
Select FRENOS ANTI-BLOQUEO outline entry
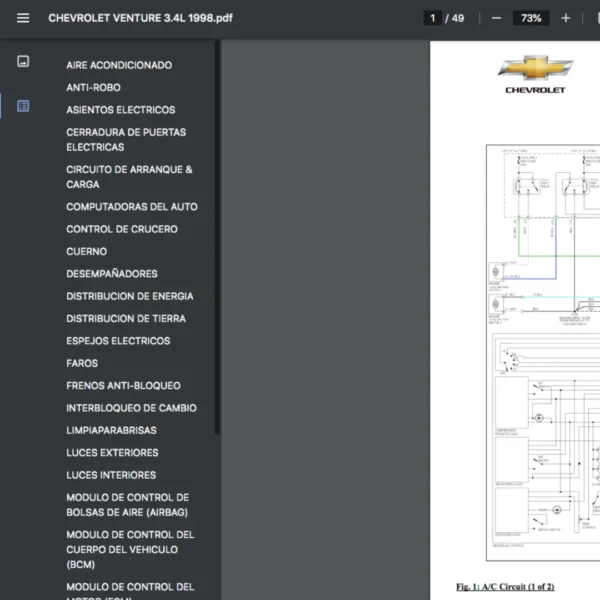coord(123,386)
